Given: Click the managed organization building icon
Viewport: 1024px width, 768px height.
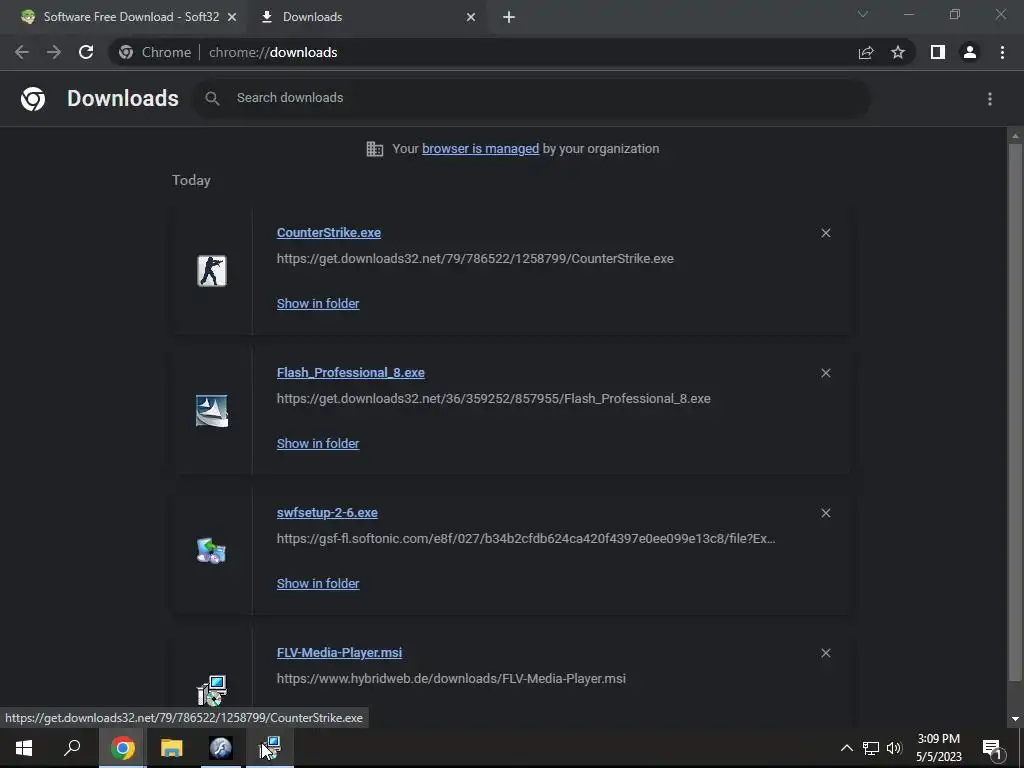Looking at the screenshot, I should pos(375,149).
